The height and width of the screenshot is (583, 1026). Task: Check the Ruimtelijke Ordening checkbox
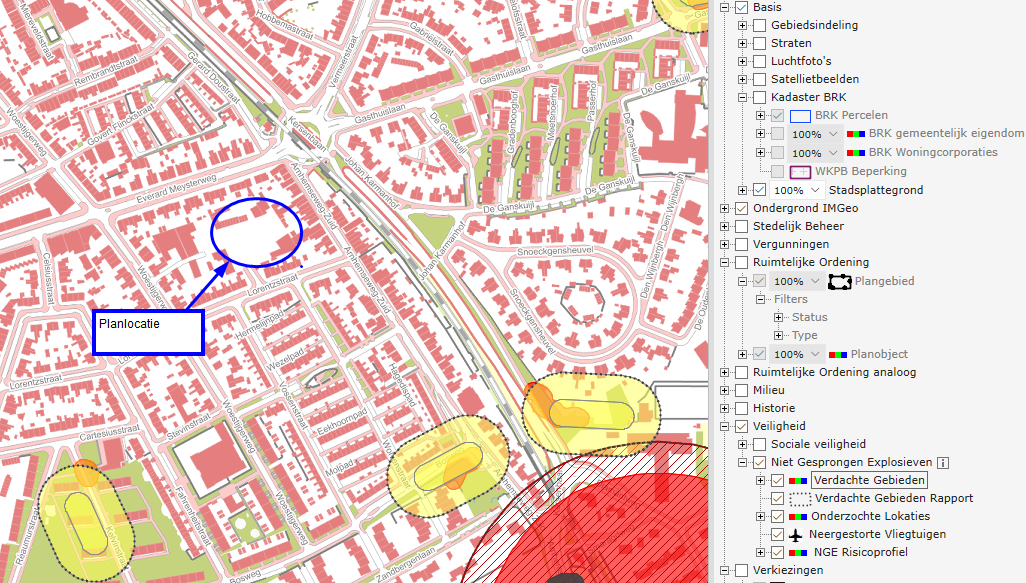pyautogui.click(x=741, y=262)
